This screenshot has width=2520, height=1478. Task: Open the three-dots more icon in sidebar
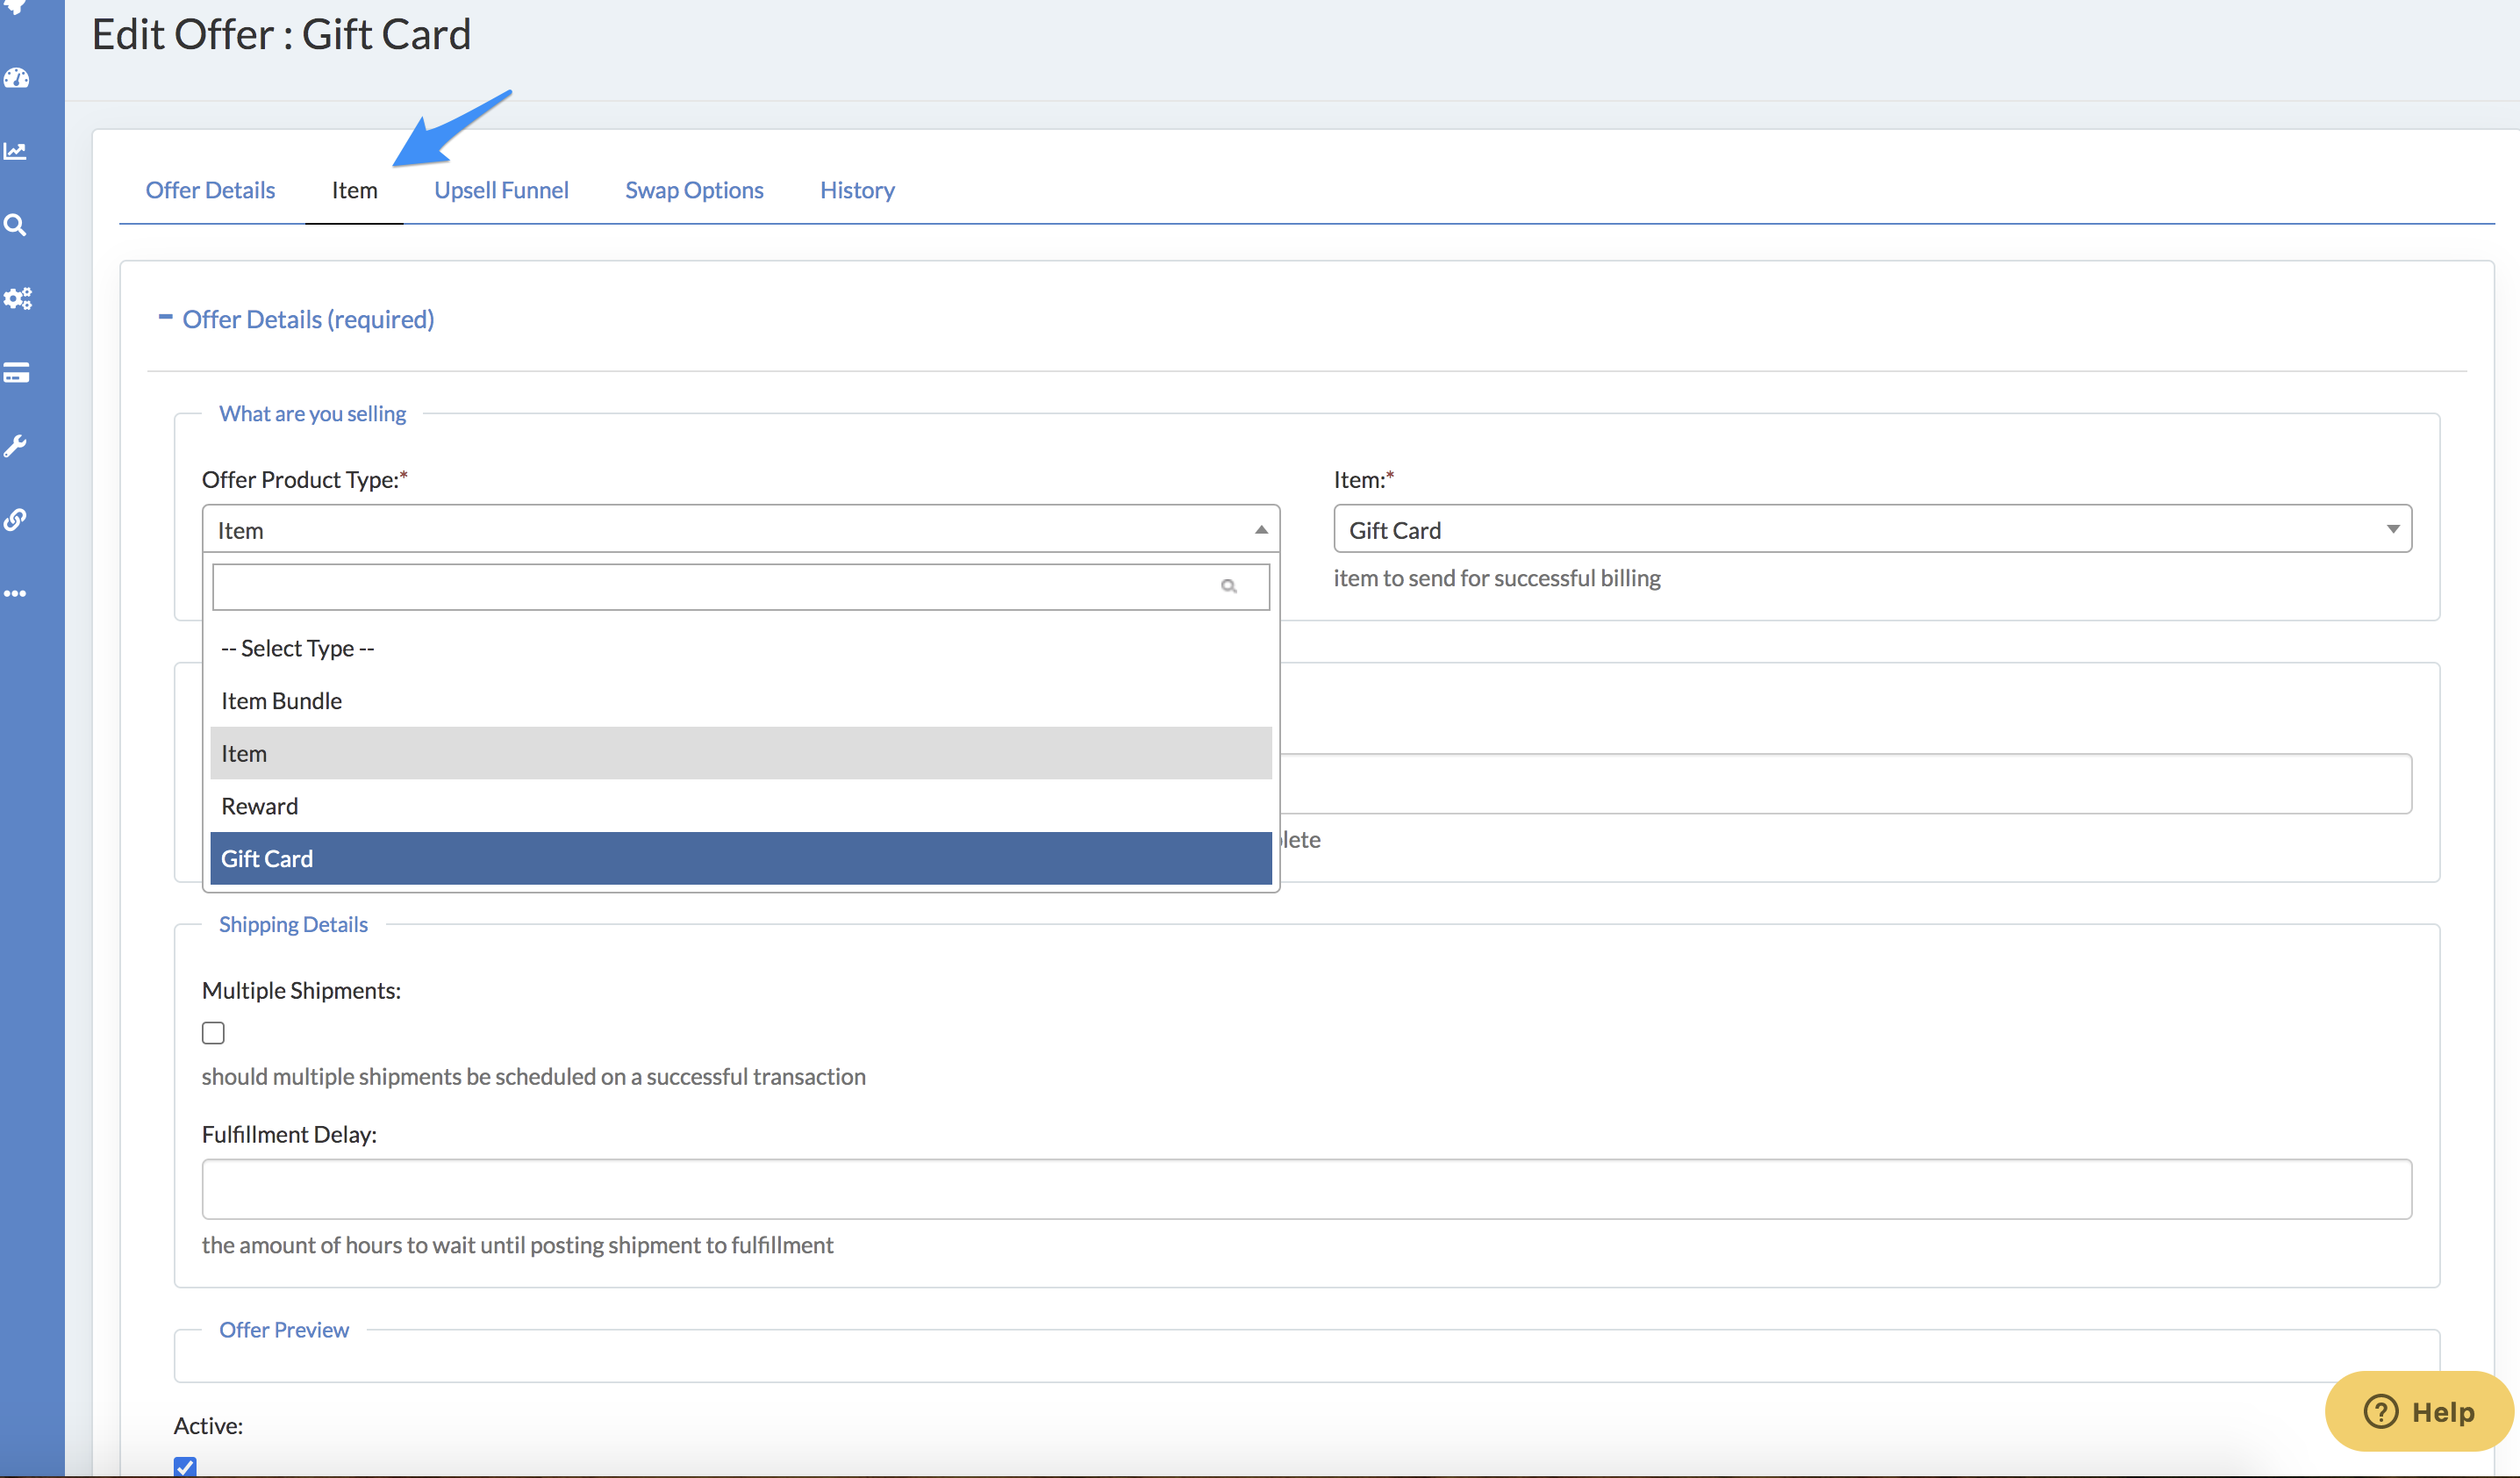pos(16,594)
